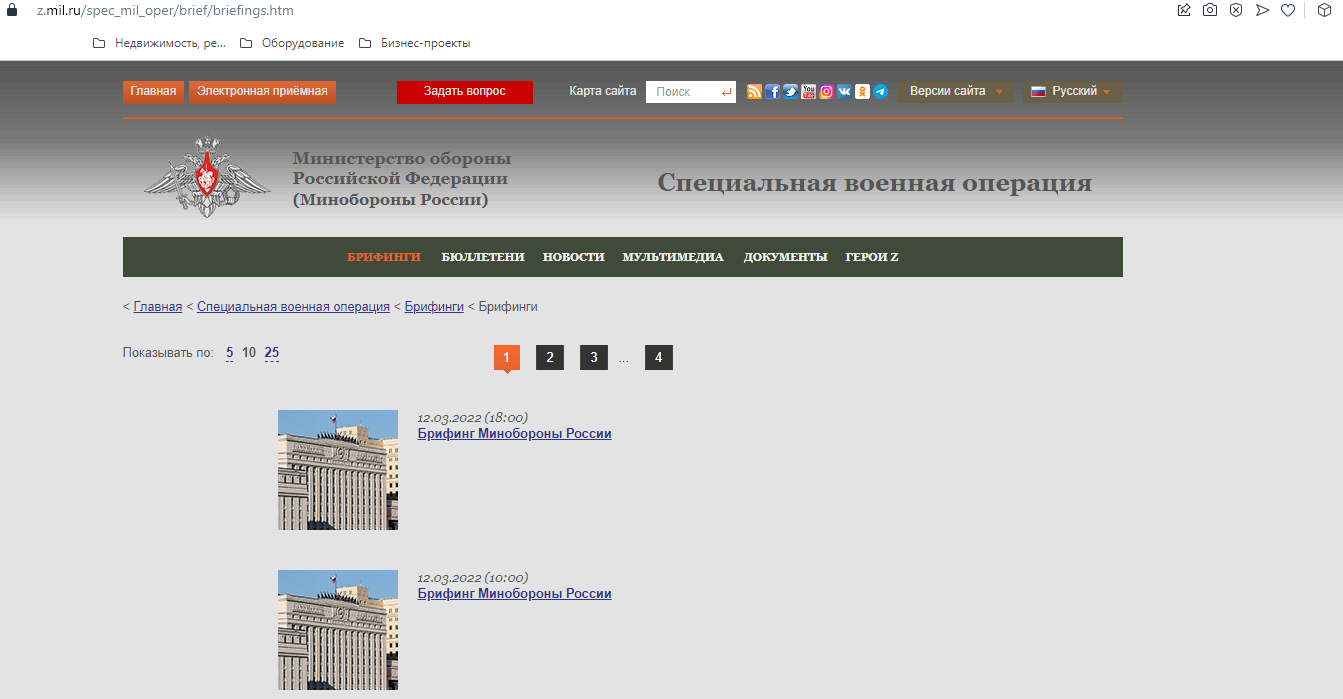Switch to the БЮЛЛЕТЕНИ section
Image resolution: width=1343 pixels, height=699 pixels.
point(483,256)
